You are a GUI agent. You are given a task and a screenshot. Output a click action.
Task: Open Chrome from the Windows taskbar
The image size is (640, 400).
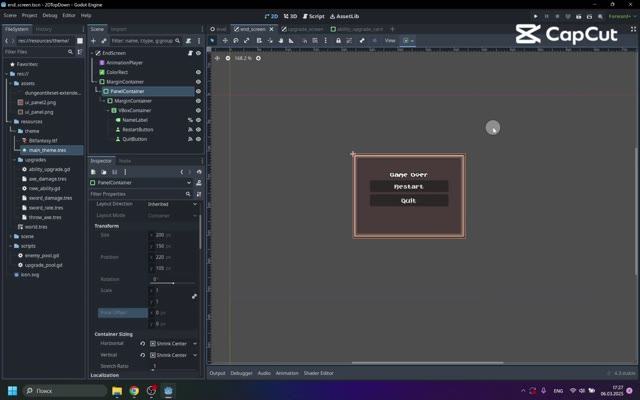pyautogui.click(x=134, y=391)
